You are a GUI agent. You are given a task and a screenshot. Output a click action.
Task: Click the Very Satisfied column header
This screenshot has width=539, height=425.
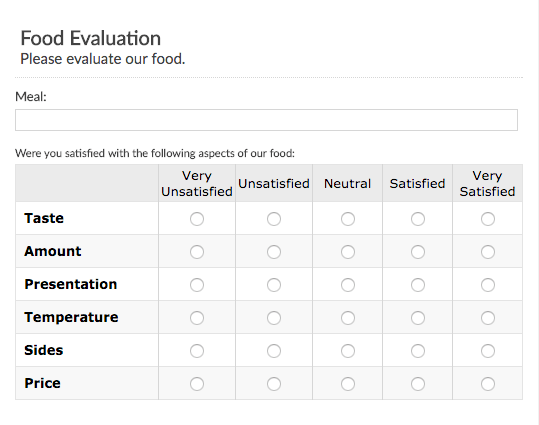coord(487,184)
